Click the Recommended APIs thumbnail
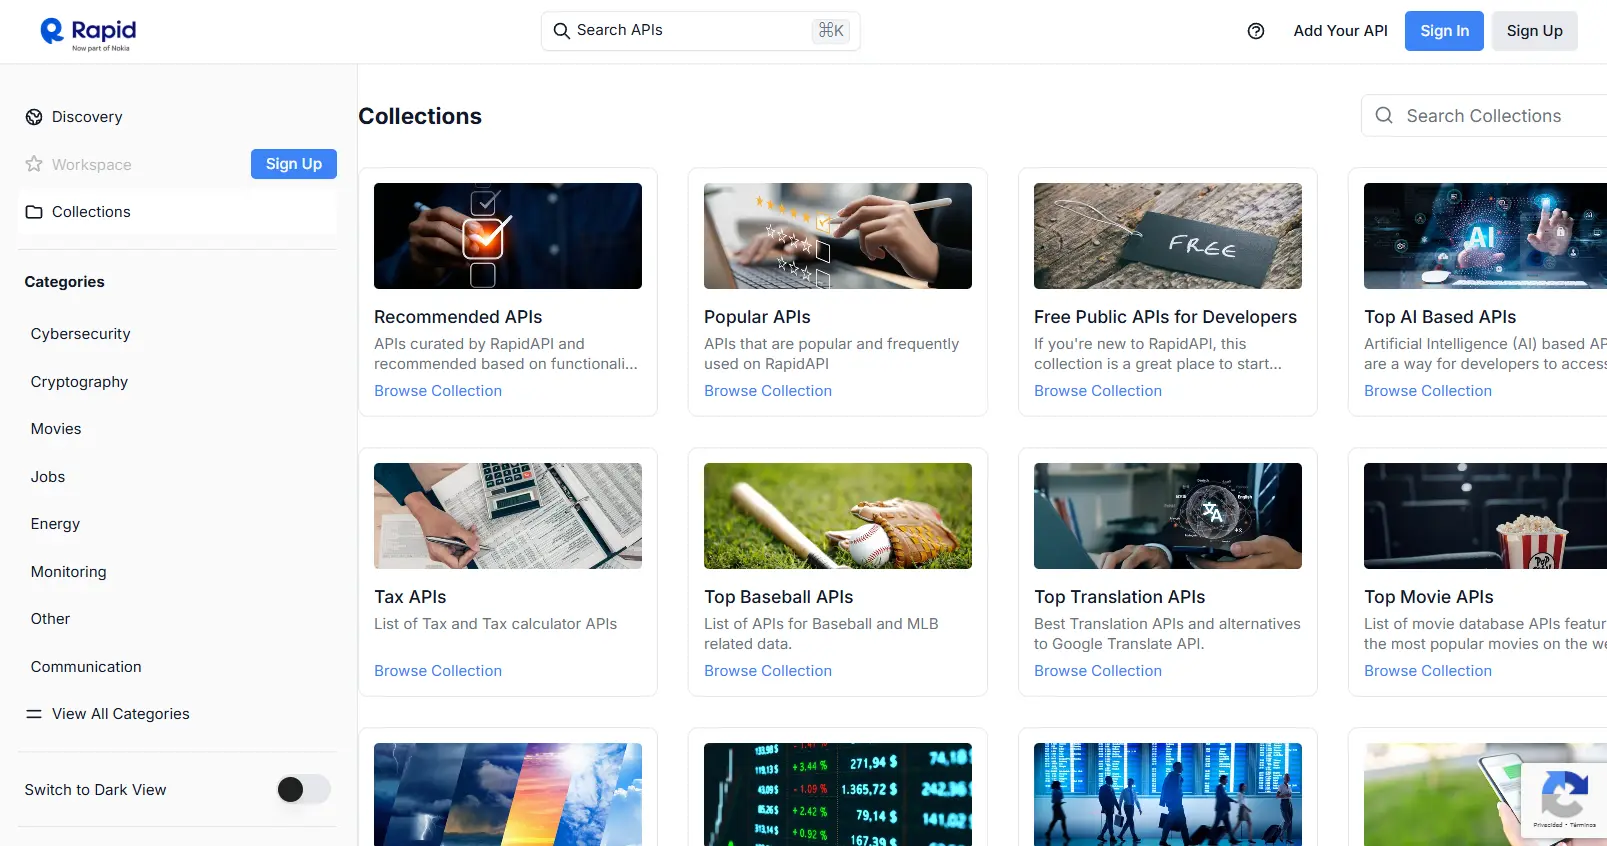The image size is (1607, 846). [x=508, y=236]
